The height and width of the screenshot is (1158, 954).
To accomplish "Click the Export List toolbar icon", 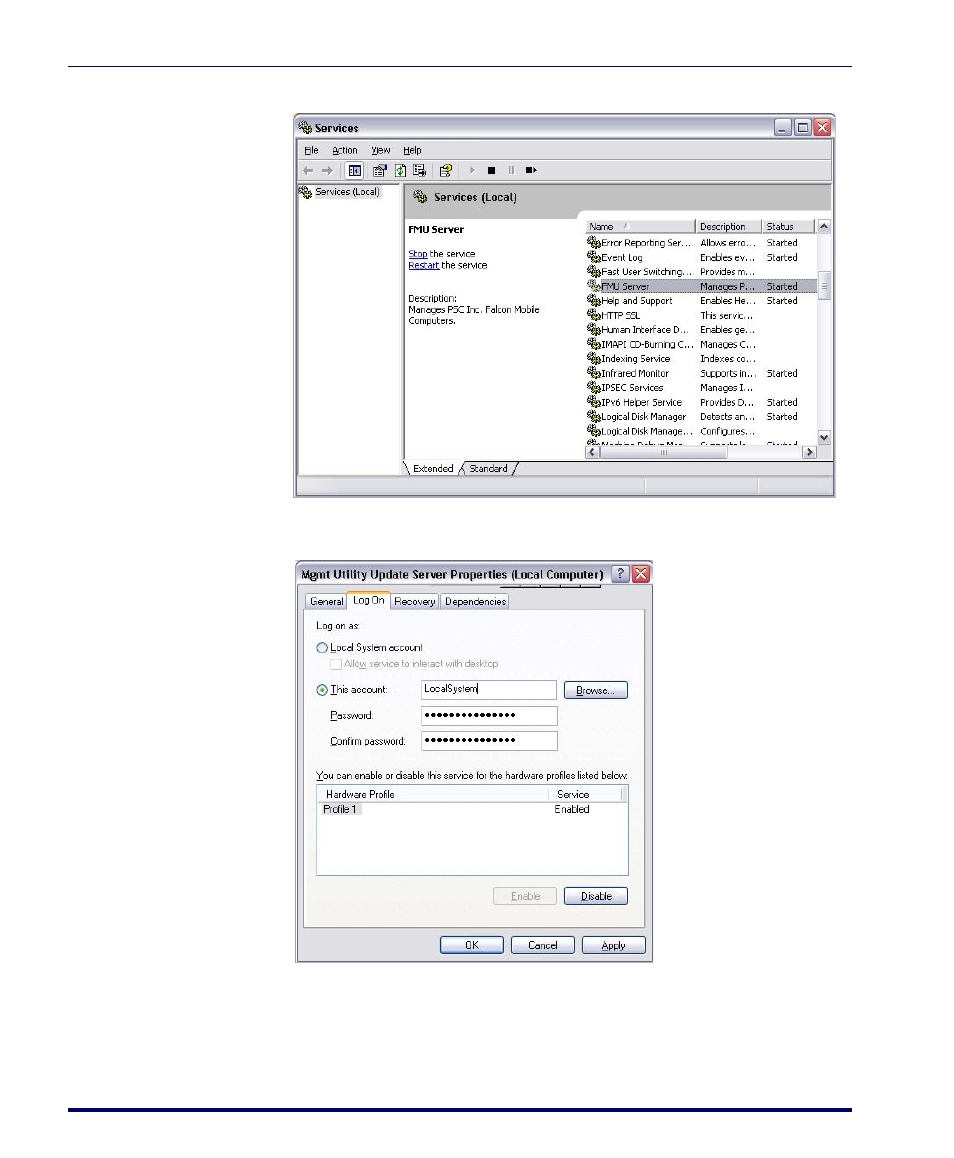I will 419,171.
